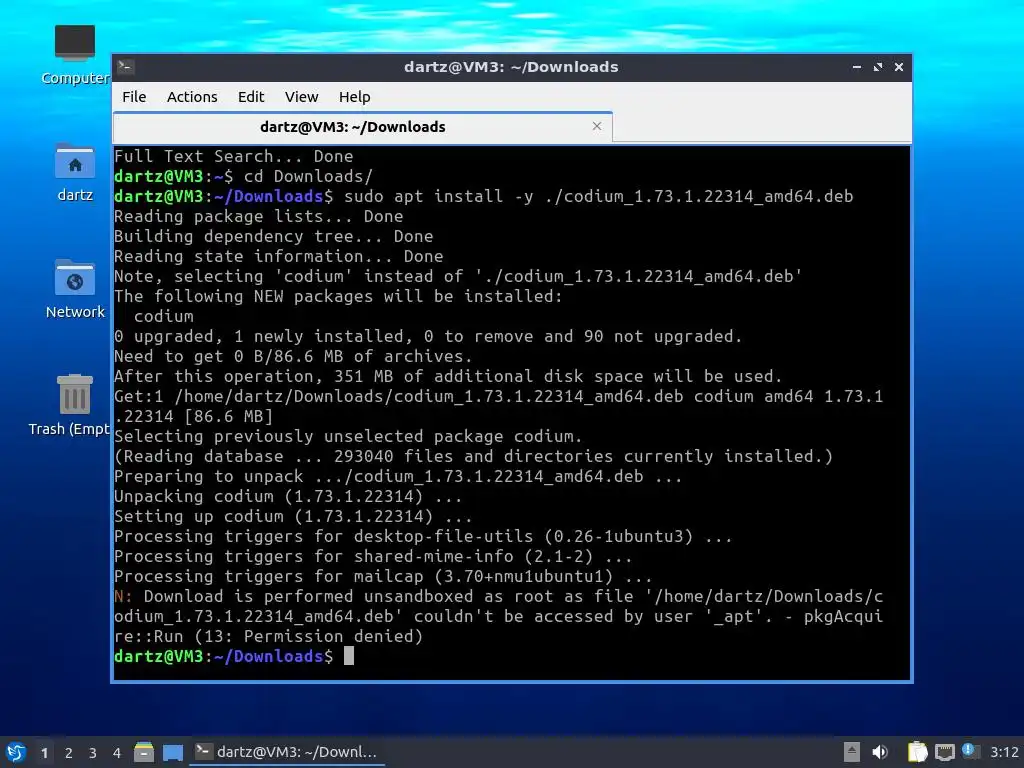Select the dartz@VM3: ~/Downloads terminal tab
Screen dimensions: 1024x768
[x=362, y=127]
